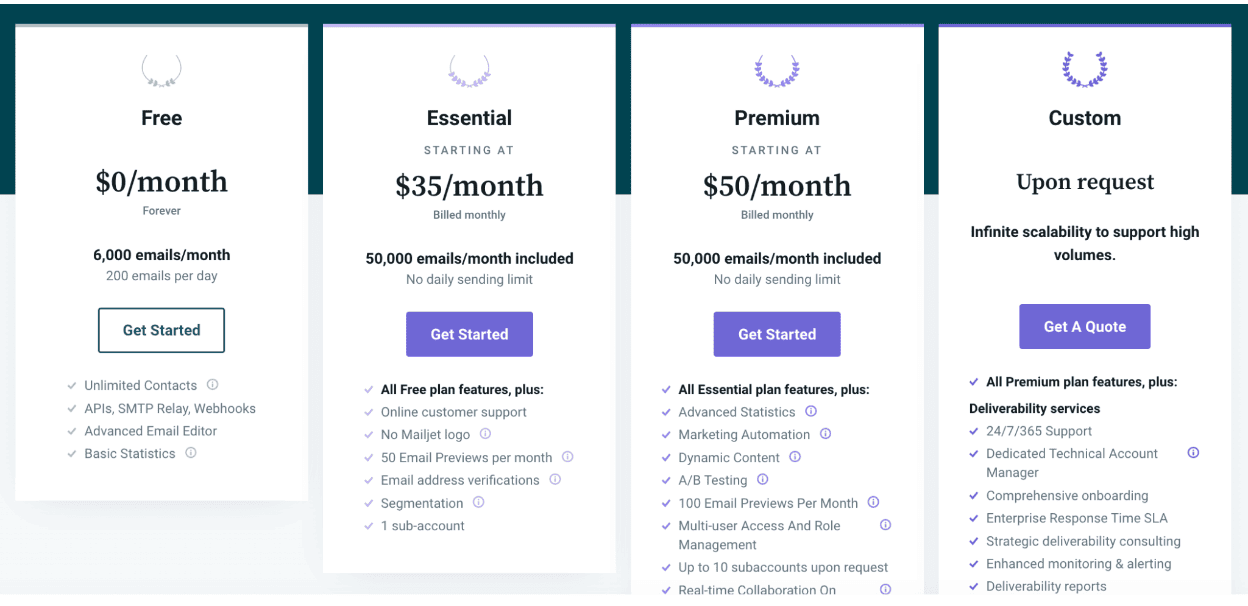1248x606 pixels.
Task: Open A/B Testing info icon
Action: coord(762,480)
